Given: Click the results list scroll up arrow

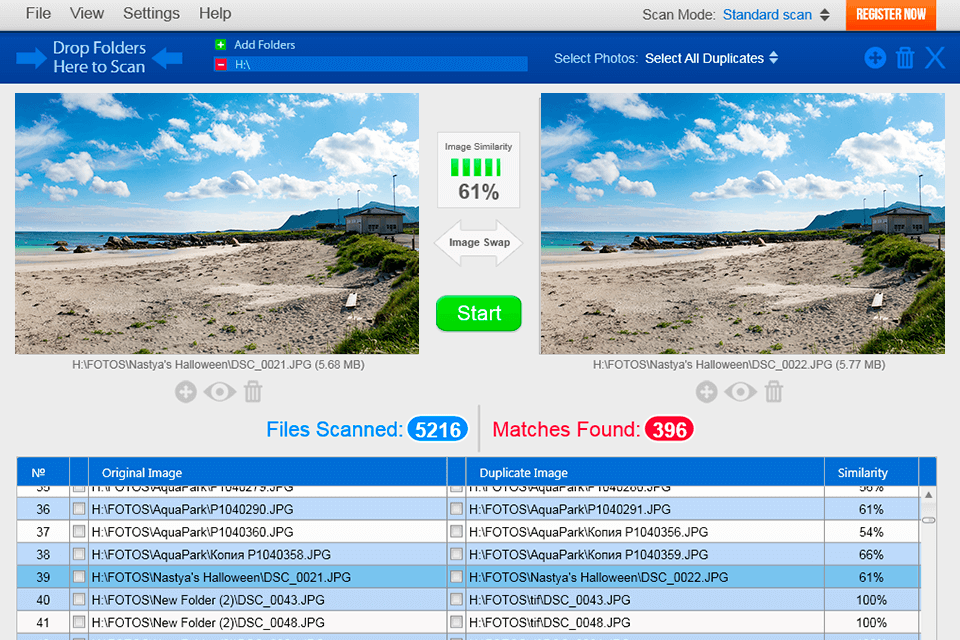Looking at the screenshot, I should [x=928, y=495].
